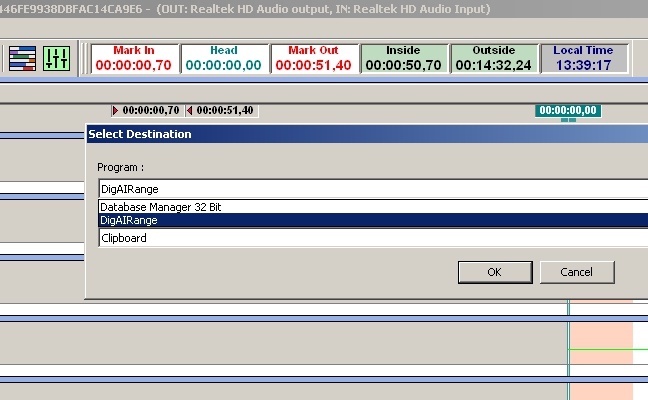The width and height of the screenshot is (648, 400).
Task: Open the multitrack view icon
Action: [22, 59]
